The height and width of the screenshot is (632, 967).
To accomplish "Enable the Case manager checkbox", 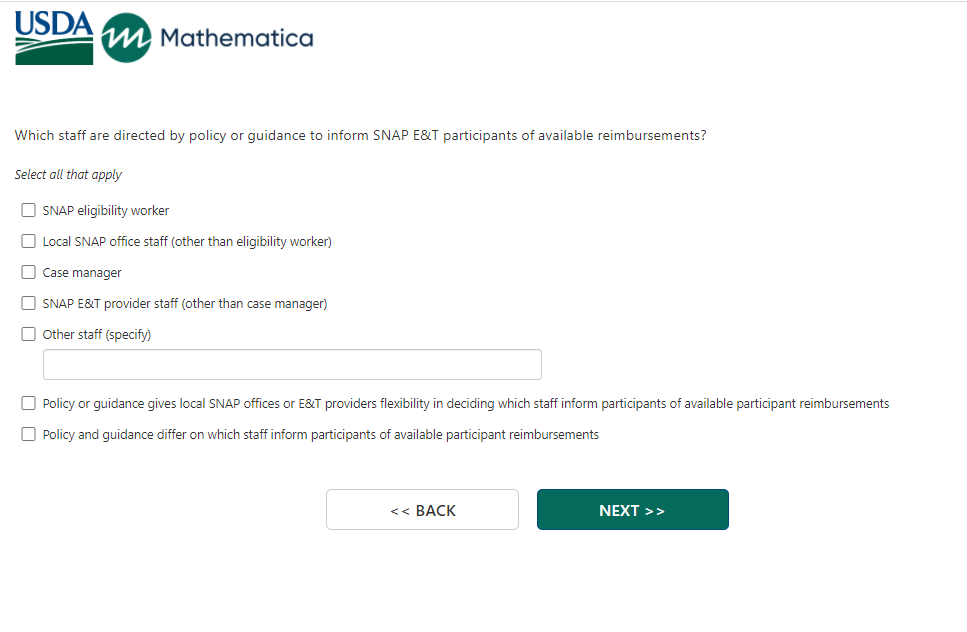I will point(28,272).
